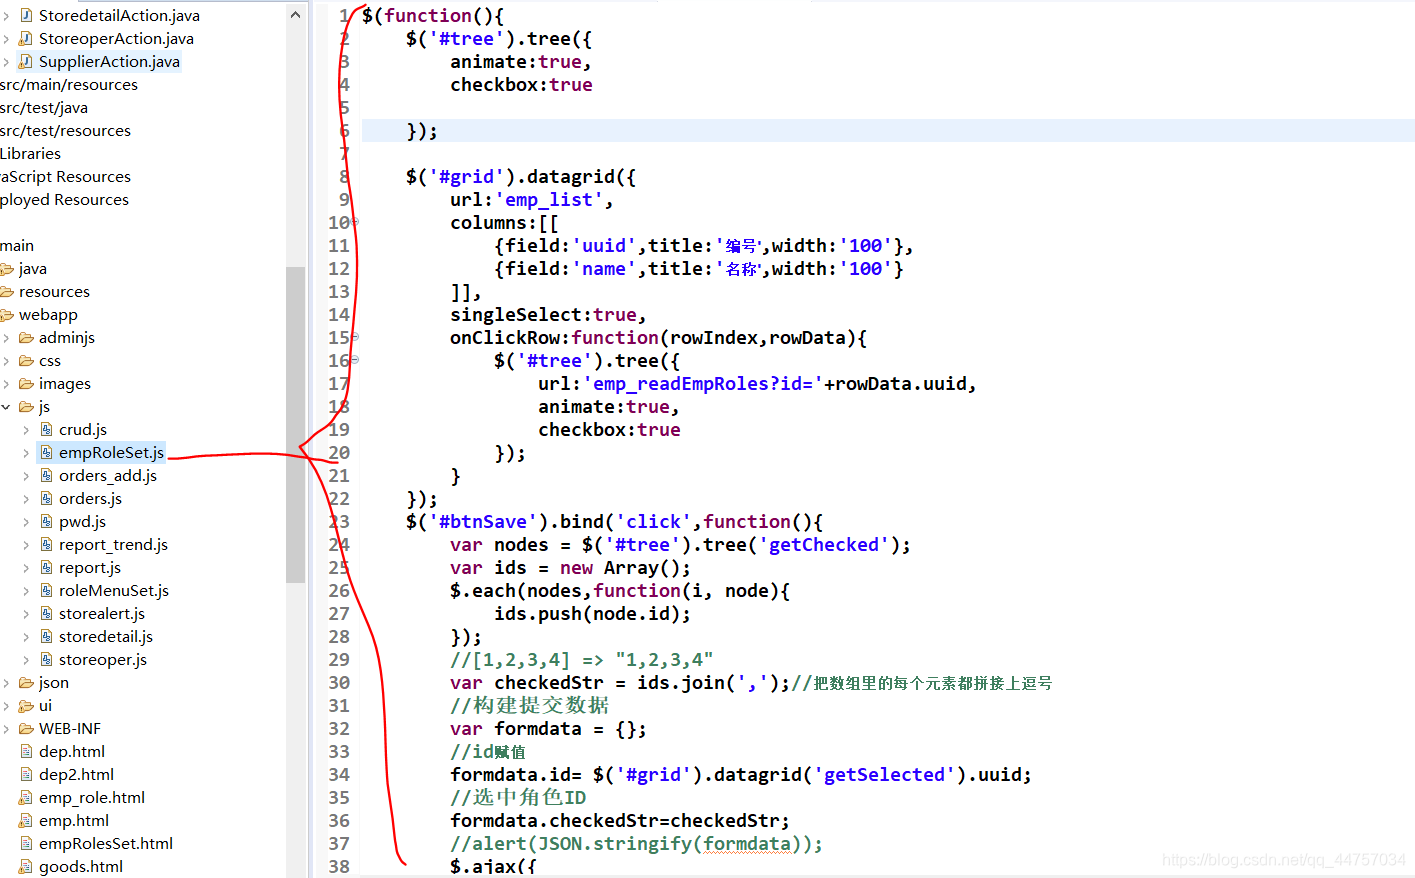The image size is (1415, 878).
Task: Click the roleMenuSet.js file icon
Action: pyautogui.click(x=46, y=590)
